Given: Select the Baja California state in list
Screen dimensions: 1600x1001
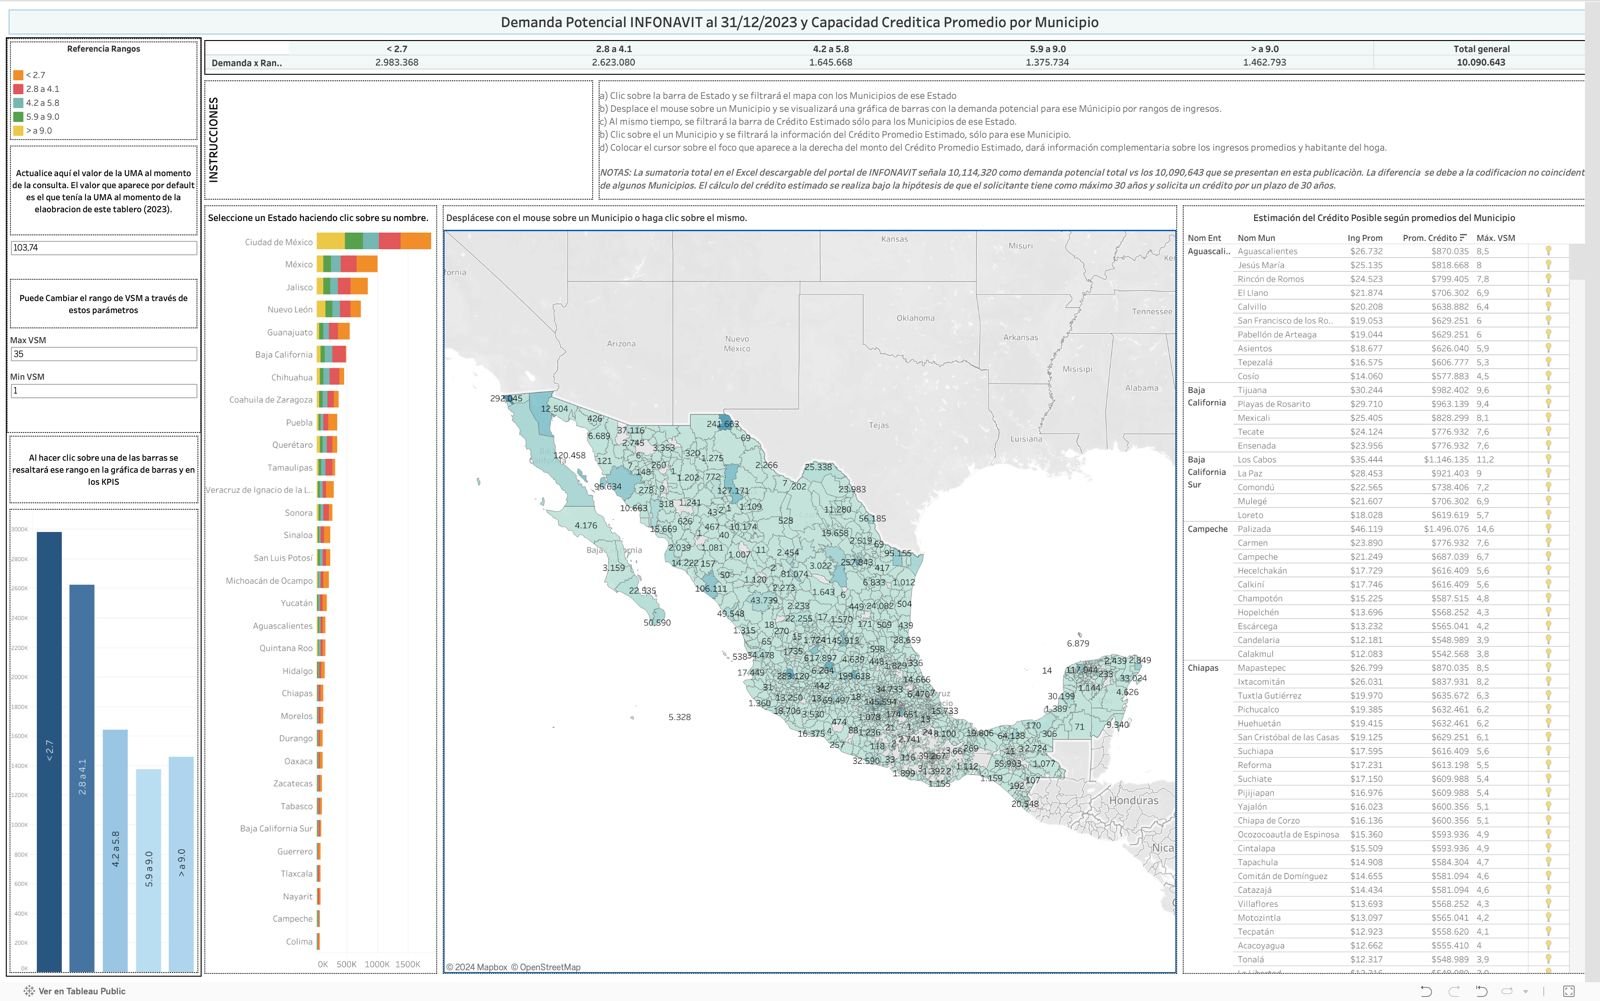Looking at the screenshot, I should tap(284, 355).
